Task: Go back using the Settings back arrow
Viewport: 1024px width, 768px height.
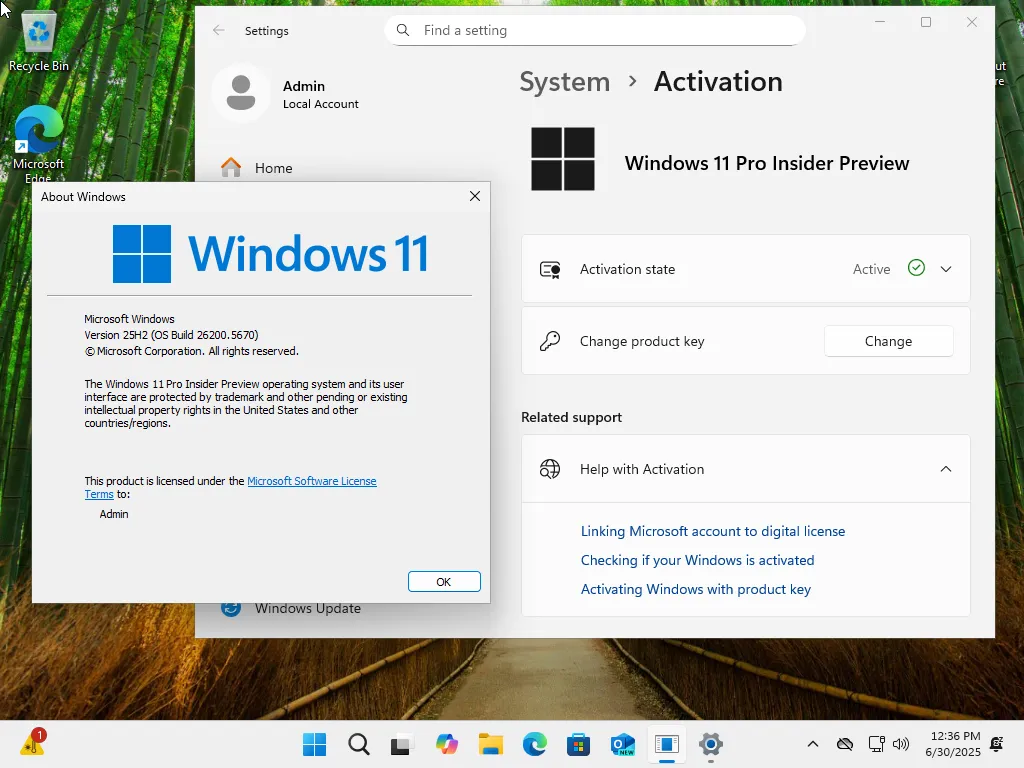Action: (x=219, y=30)
